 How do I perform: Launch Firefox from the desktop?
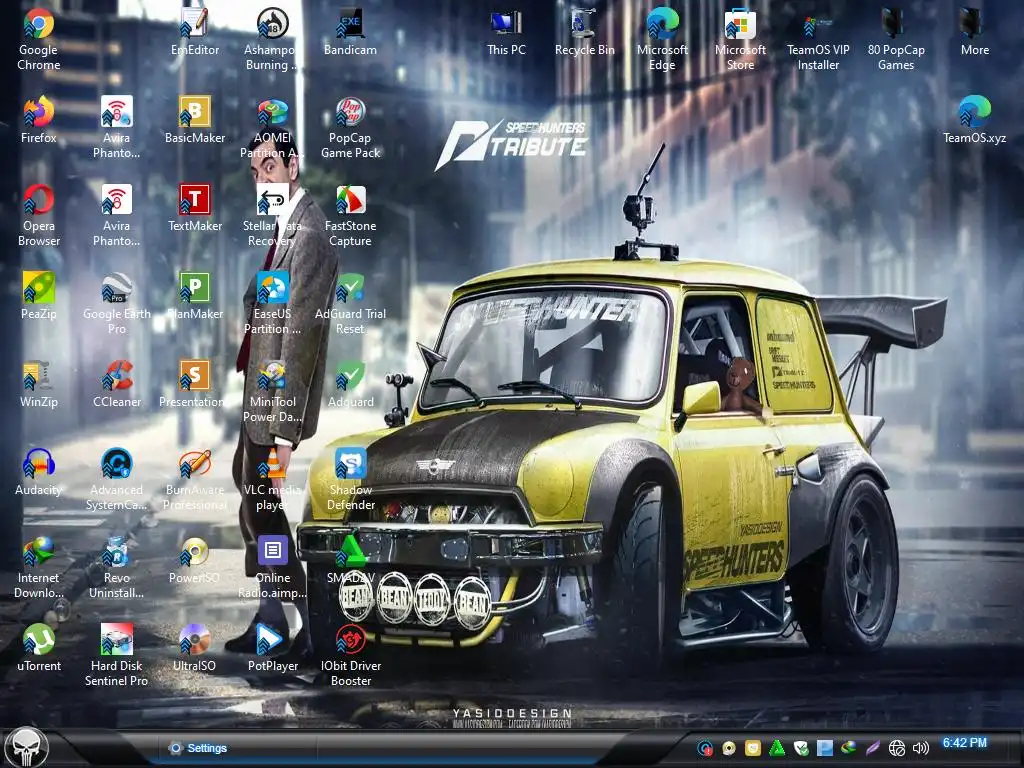[x=39, y=120]
